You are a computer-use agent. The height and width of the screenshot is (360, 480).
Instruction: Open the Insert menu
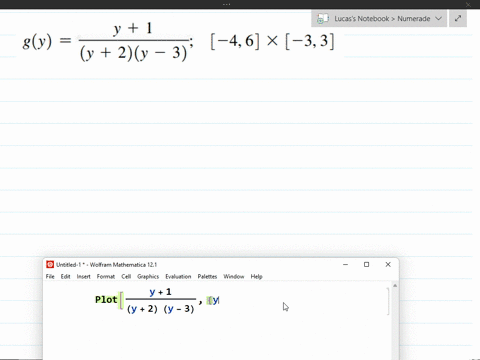[83, 276]
